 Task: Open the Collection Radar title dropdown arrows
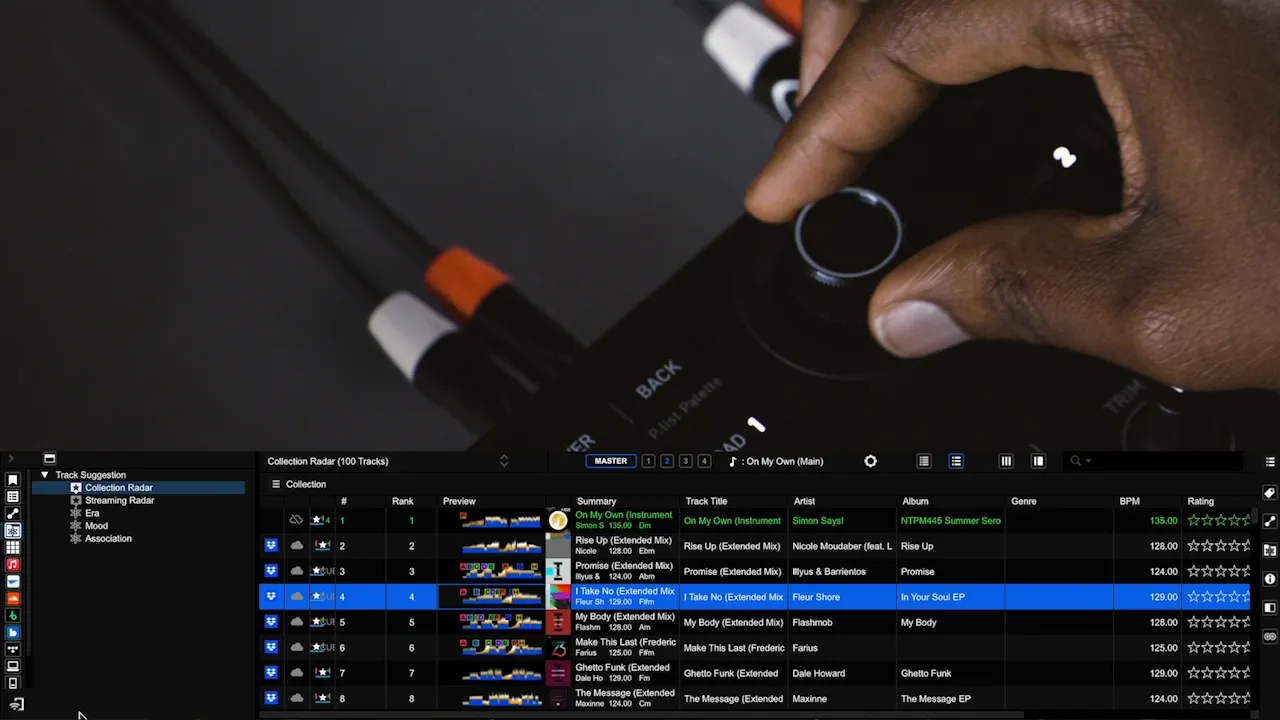tap(504, 461)
